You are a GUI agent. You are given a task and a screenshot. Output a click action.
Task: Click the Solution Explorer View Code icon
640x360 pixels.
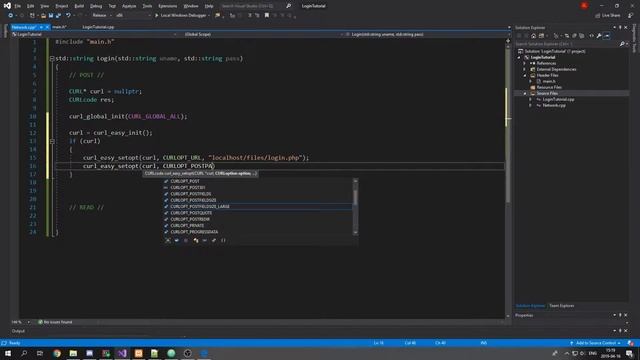tap(591, 36)
